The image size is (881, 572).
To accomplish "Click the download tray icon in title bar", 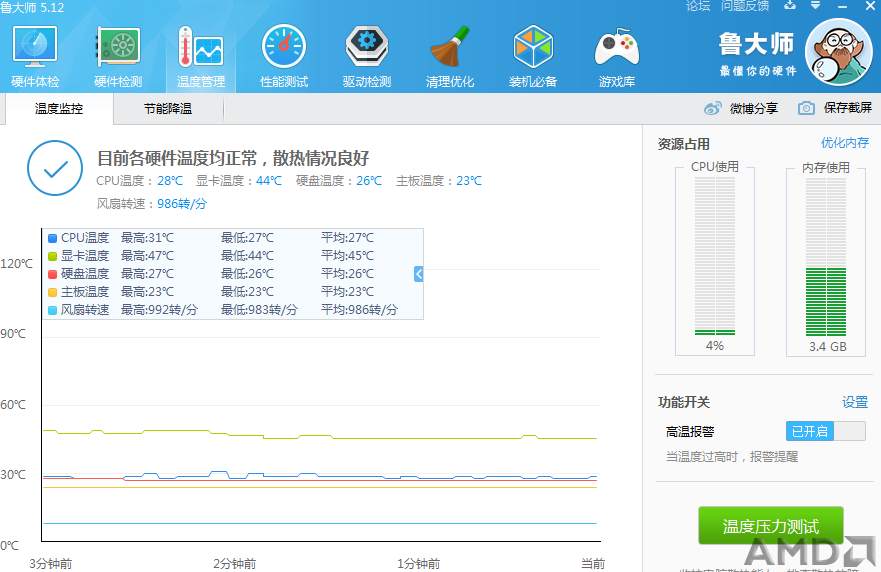I will point(790,5).
